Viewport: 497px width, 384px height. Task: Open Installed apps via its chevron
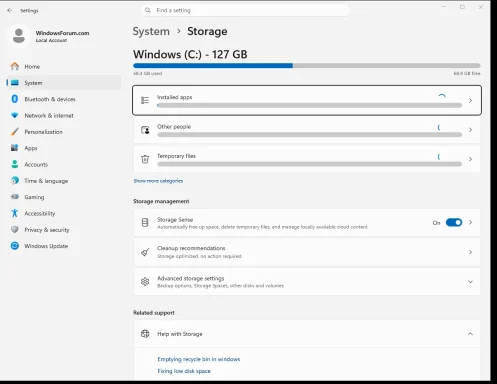click(470, 100)
